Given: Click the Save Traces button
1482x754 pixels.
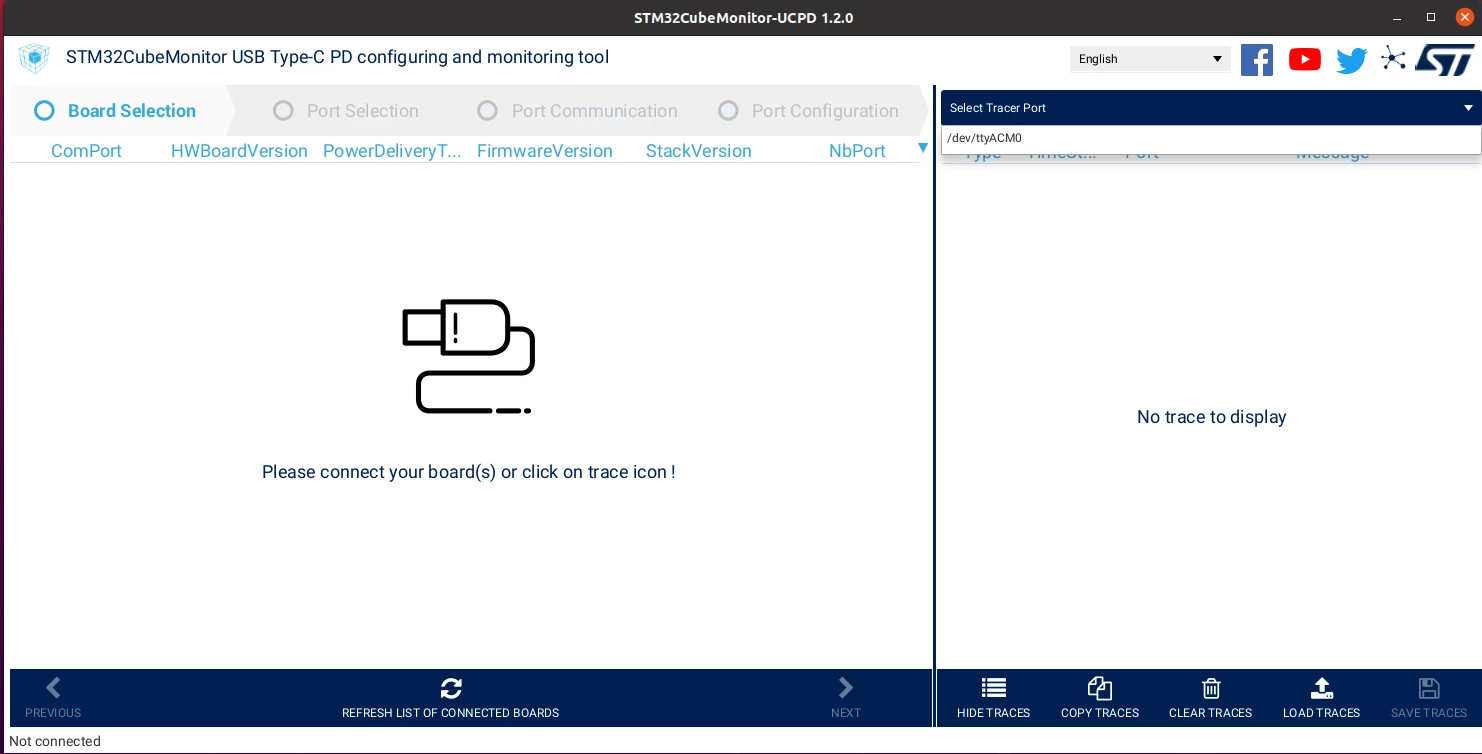Looking at the screenshot, I should (x=1429, y=698).
